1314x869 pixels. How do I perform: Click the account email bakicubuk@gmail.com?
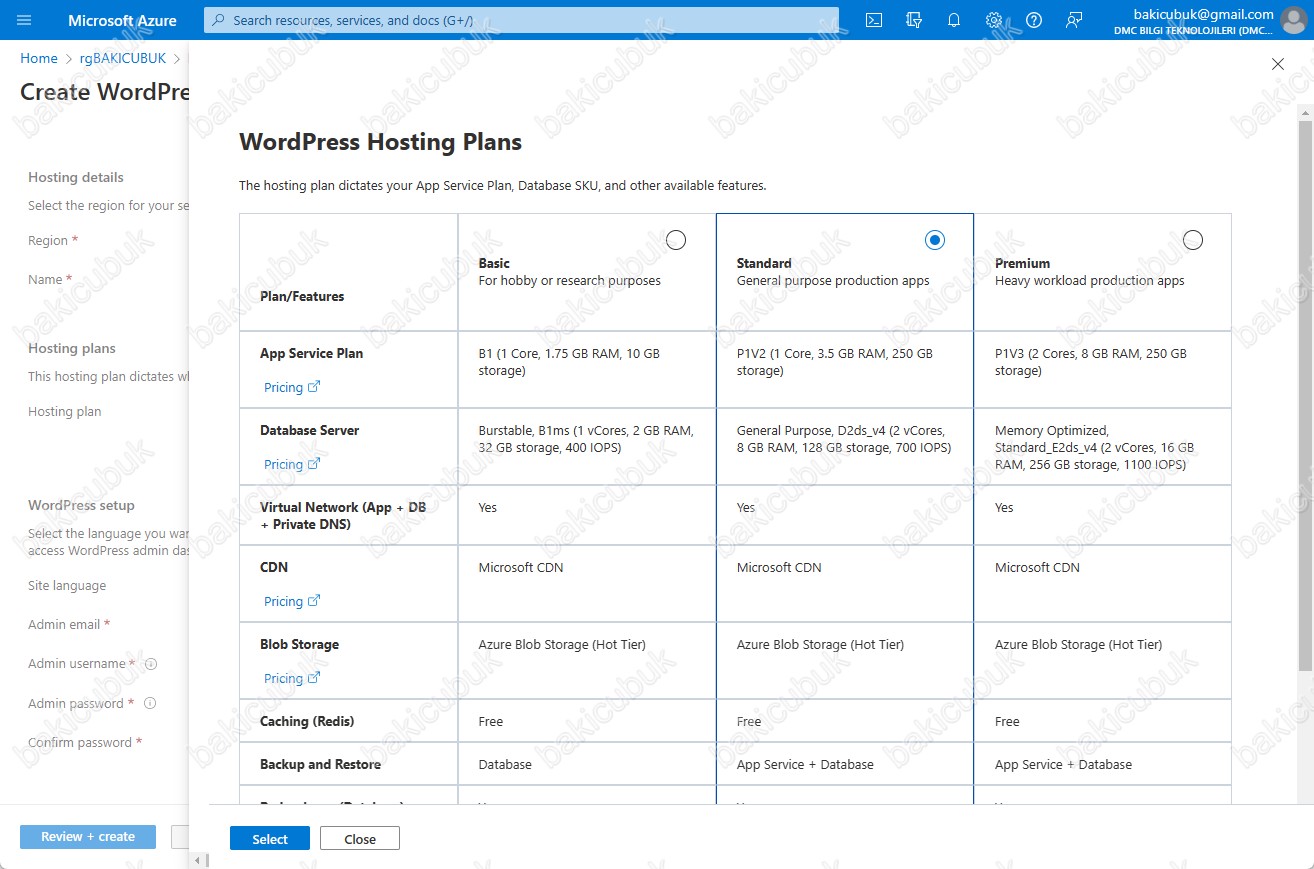tap(1204, 14)
